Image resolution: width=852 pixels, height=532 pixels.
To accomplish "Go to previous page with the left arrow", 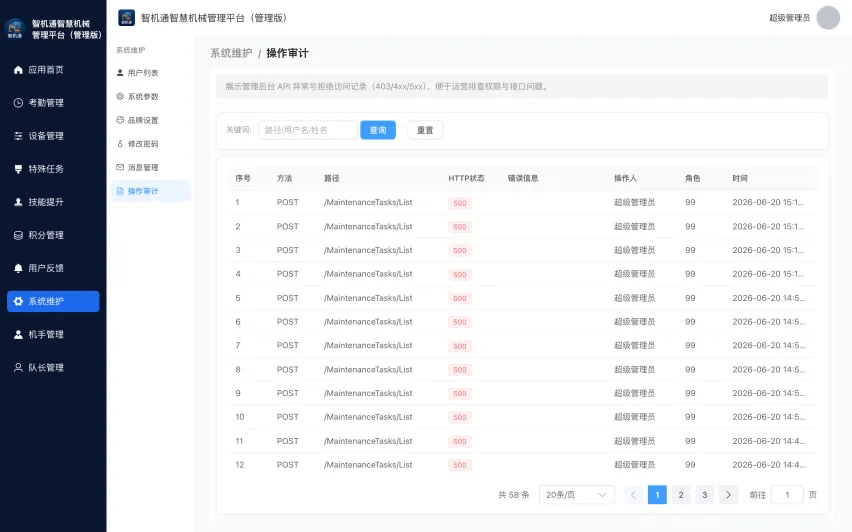I will pos(633,495).
